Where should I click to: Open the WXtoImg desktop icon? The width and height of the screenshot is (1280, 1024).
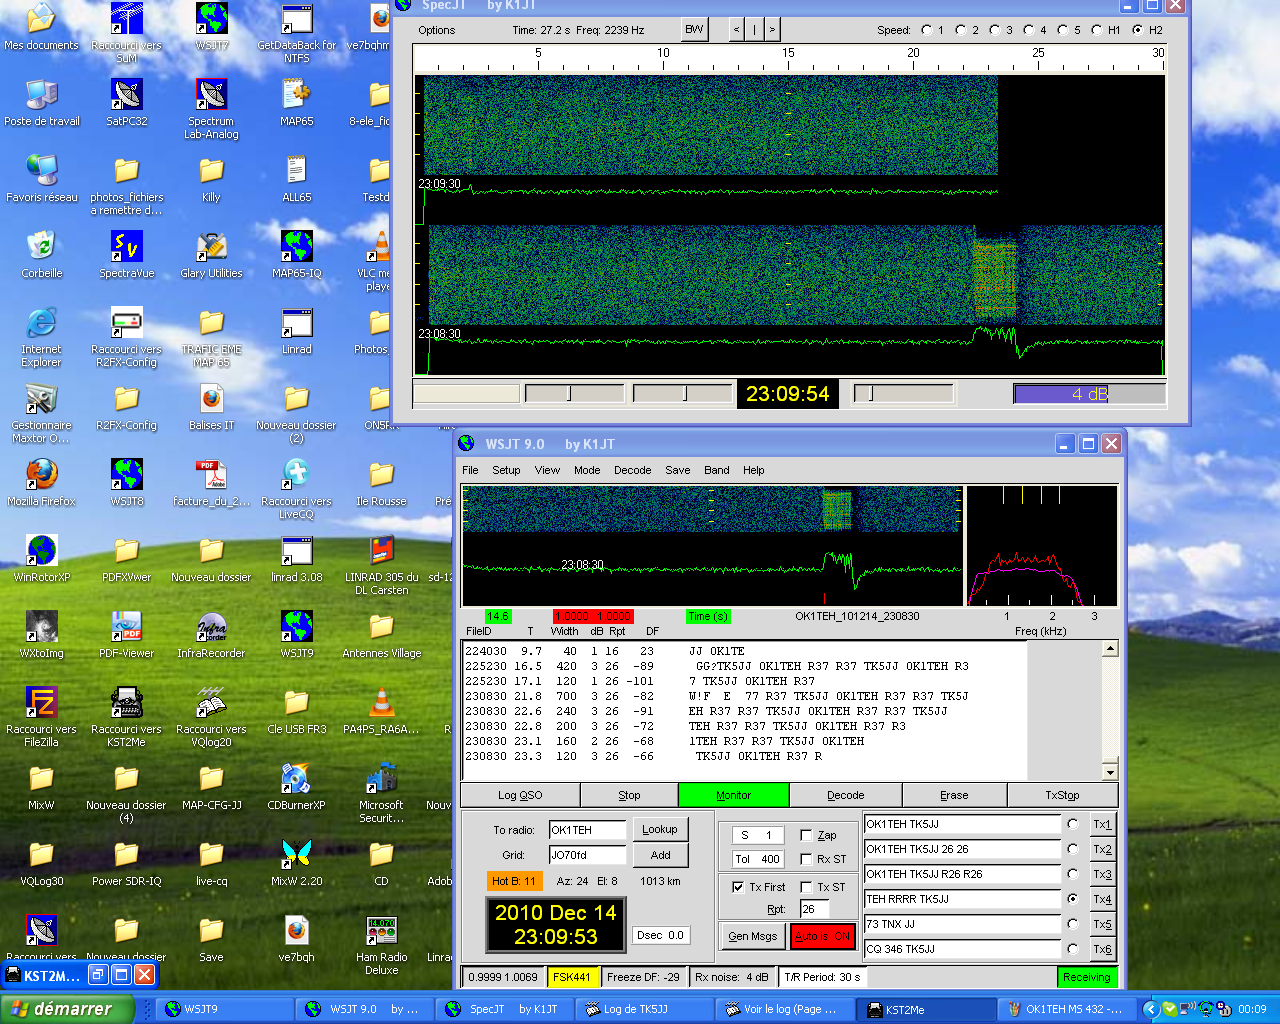pos(41,635)
